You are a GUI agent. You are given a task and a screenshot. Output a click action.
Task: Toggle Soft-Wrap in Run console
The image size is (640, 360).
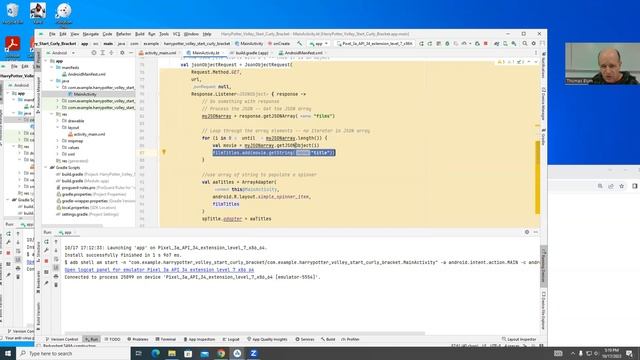coord(56,259)
